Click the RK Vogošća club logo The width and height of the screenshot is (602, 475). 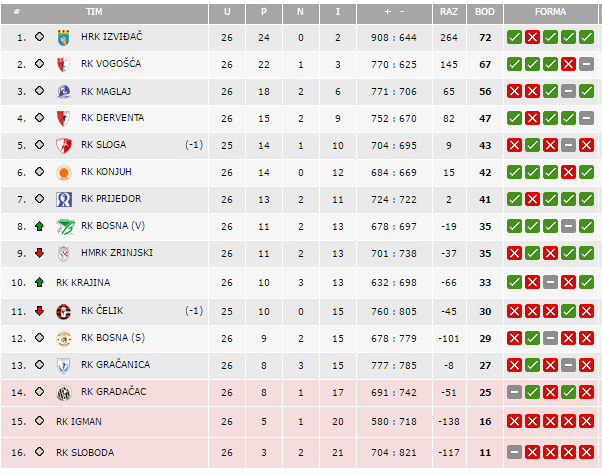pos(64,64)
